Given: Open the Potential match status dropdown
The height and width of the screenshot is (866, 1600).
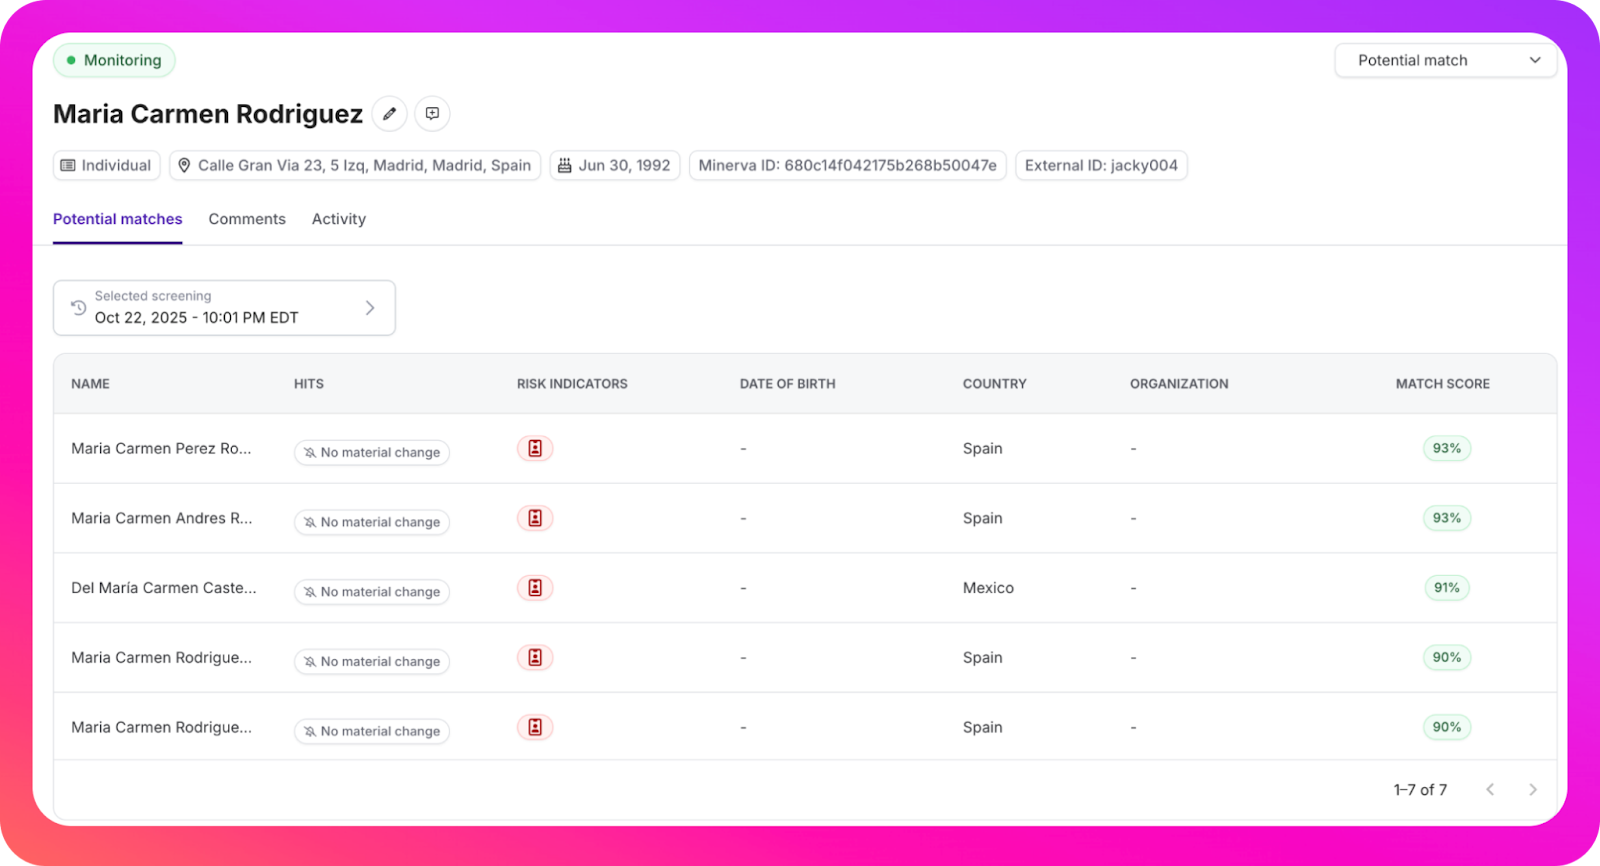Looking at the screenshot, I should click(1445, 61).
